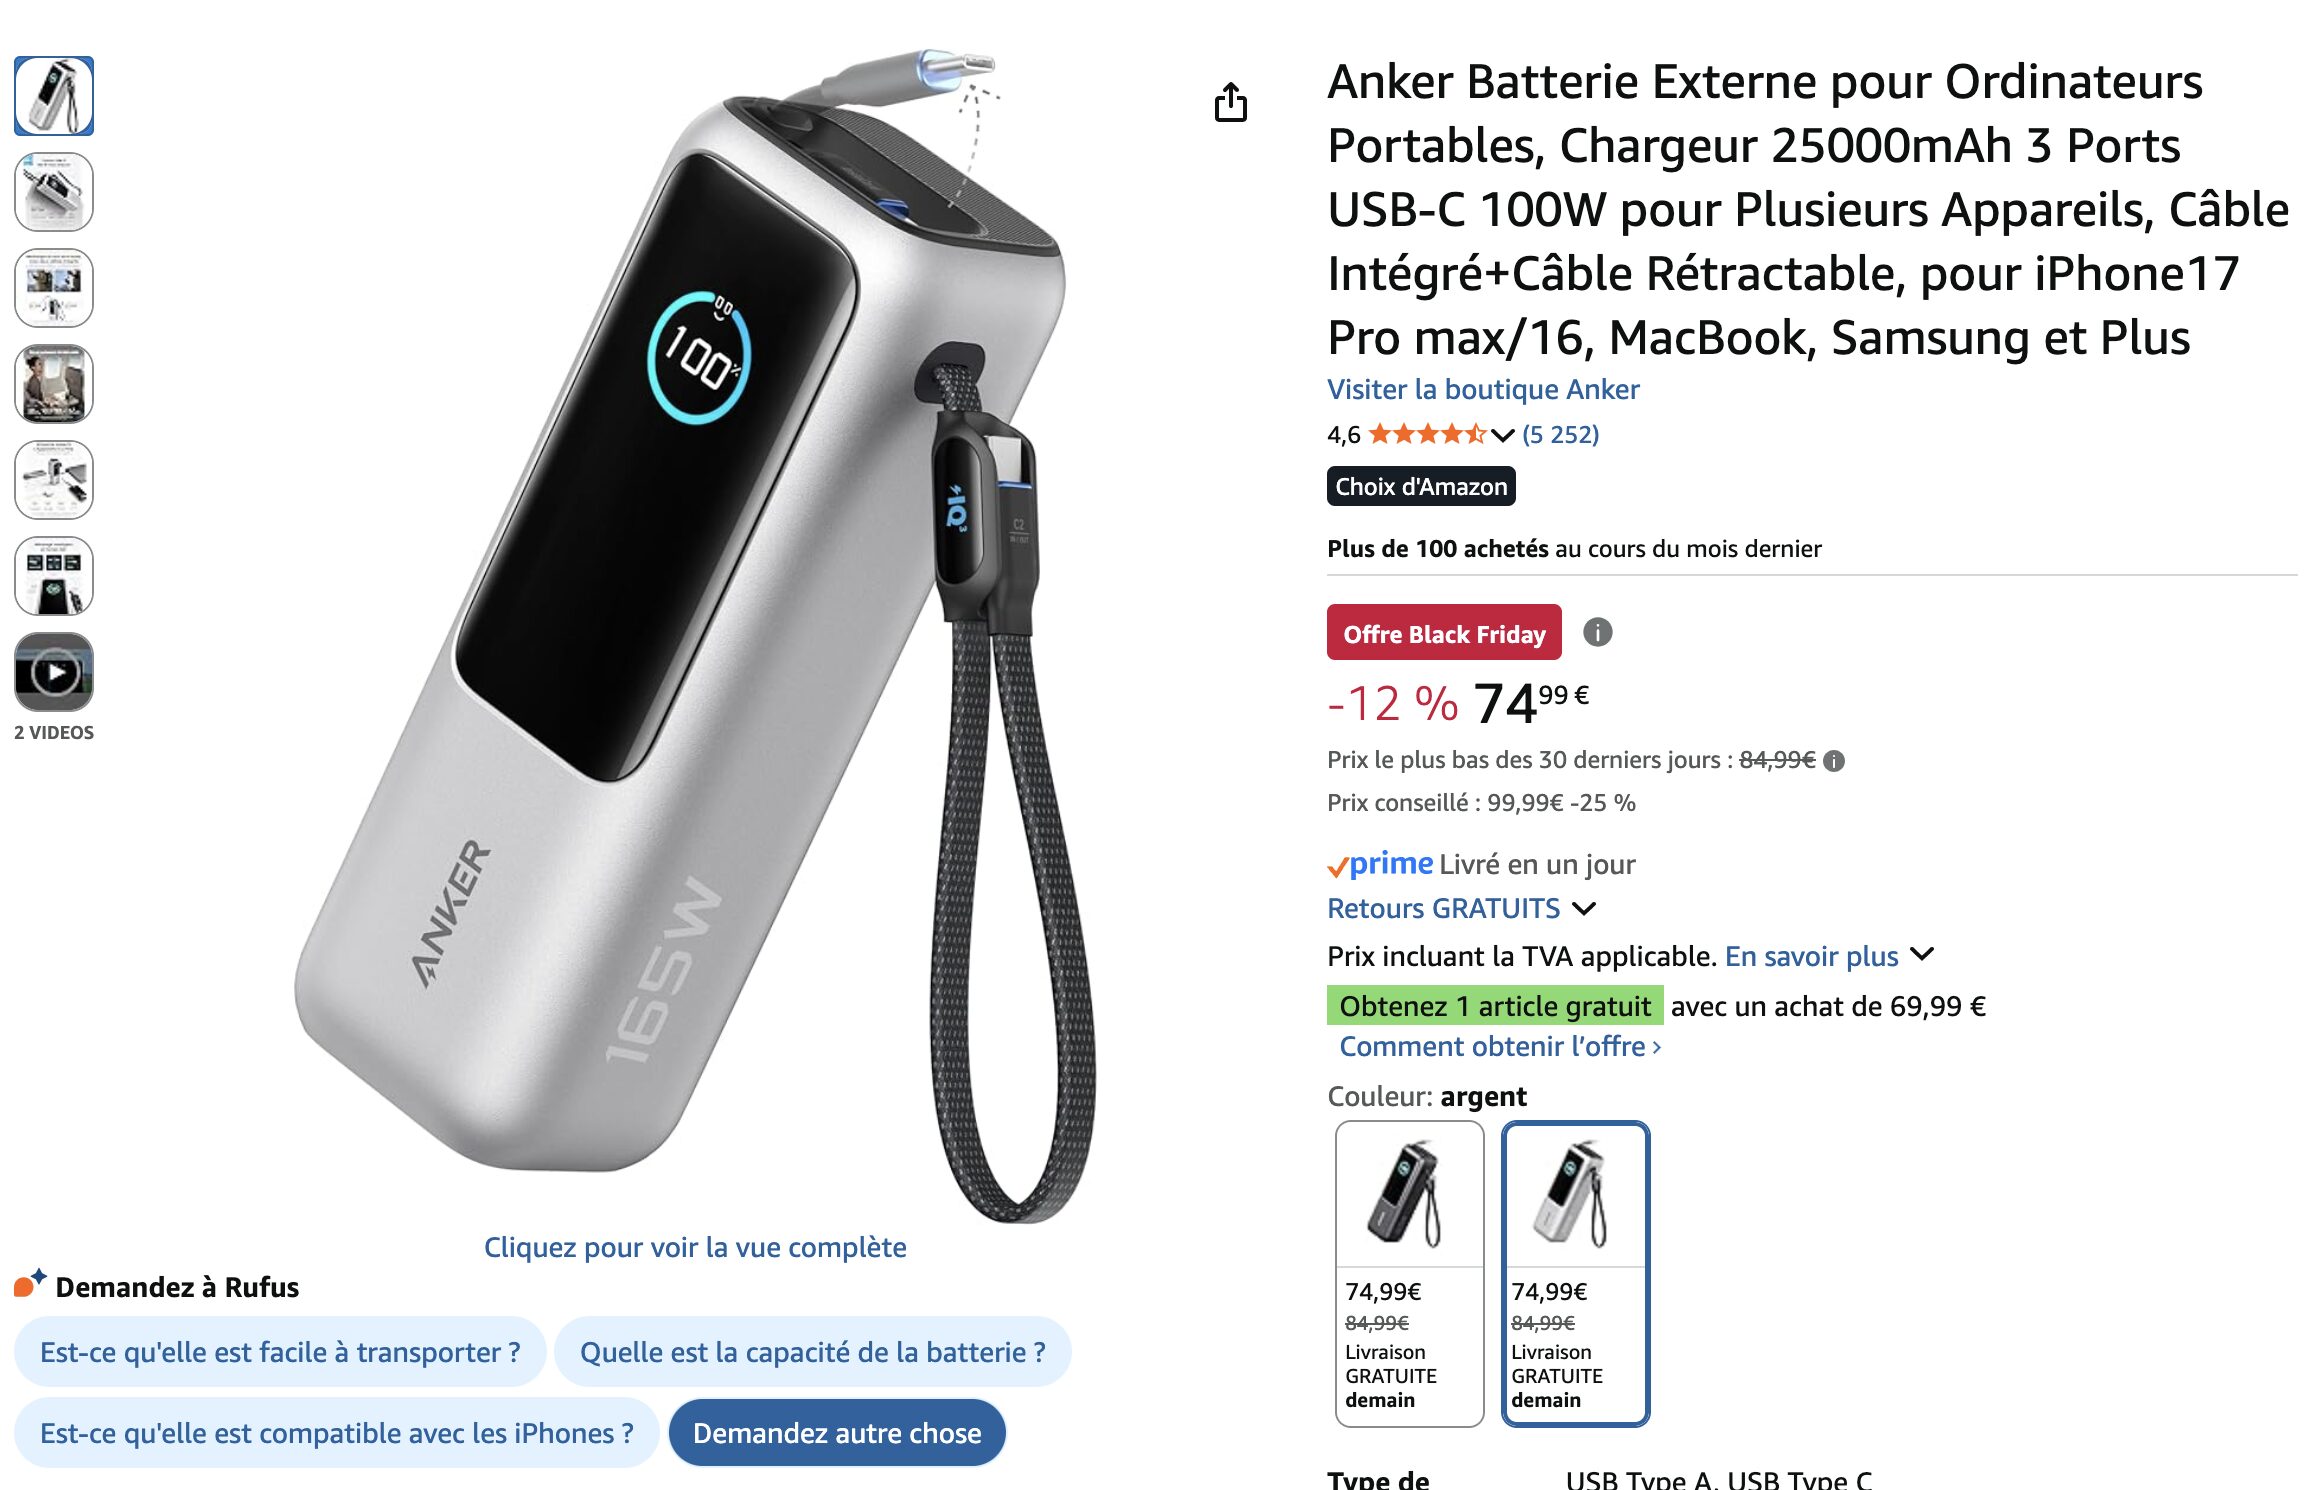The width and height of the screenshot is (2314, 1490).
Task: Click to see full image view link
Action: pyautogui.click(x=695, y=1247)
